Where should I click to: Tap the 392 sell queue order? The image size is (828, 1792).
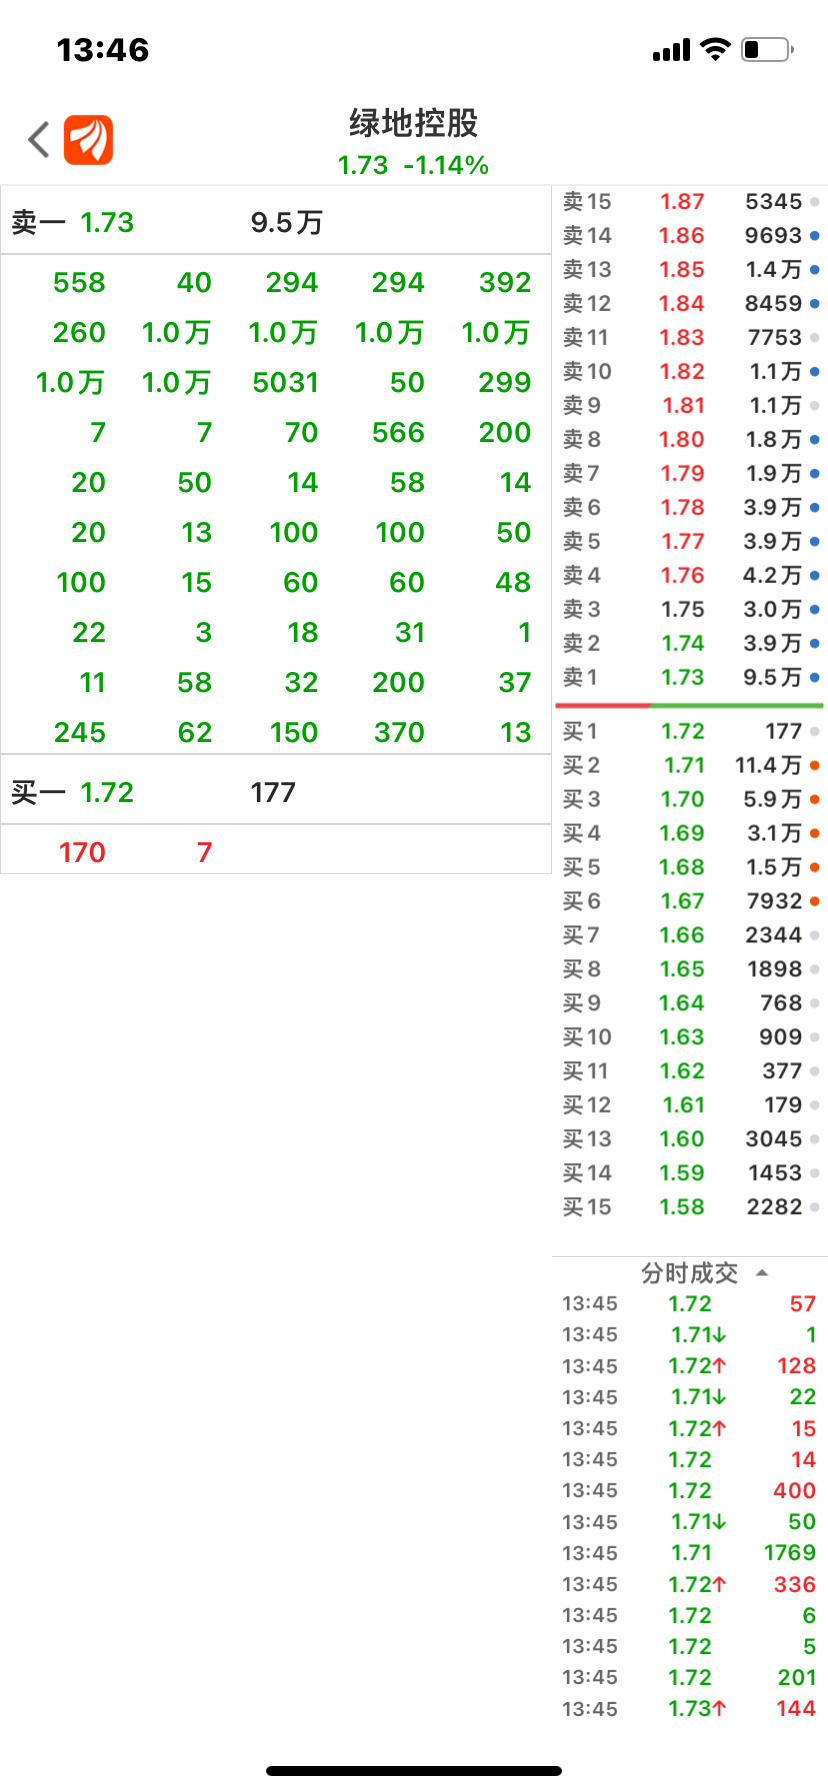click(505, 283)
